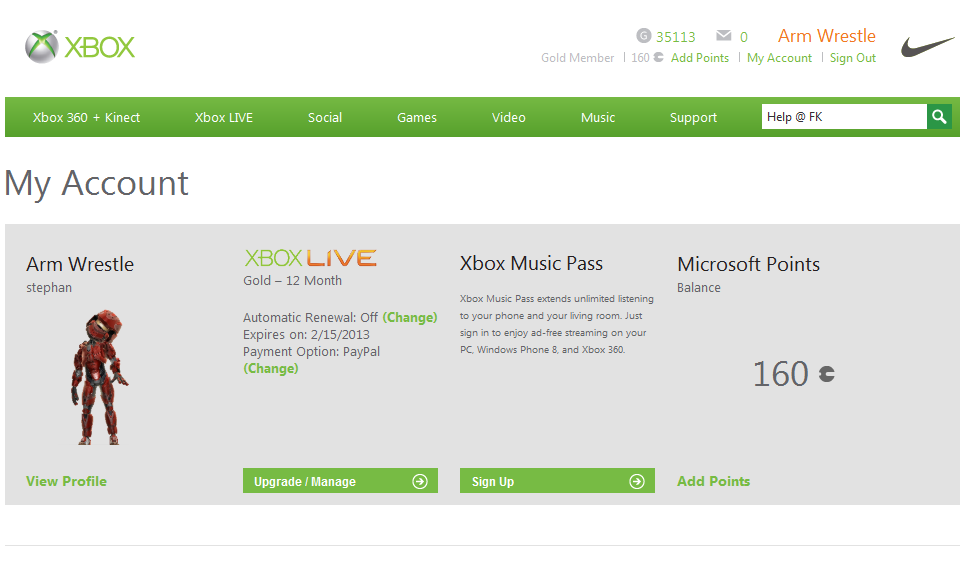Open the Social menu
This screenshot has width=965, height=563.
325,117
